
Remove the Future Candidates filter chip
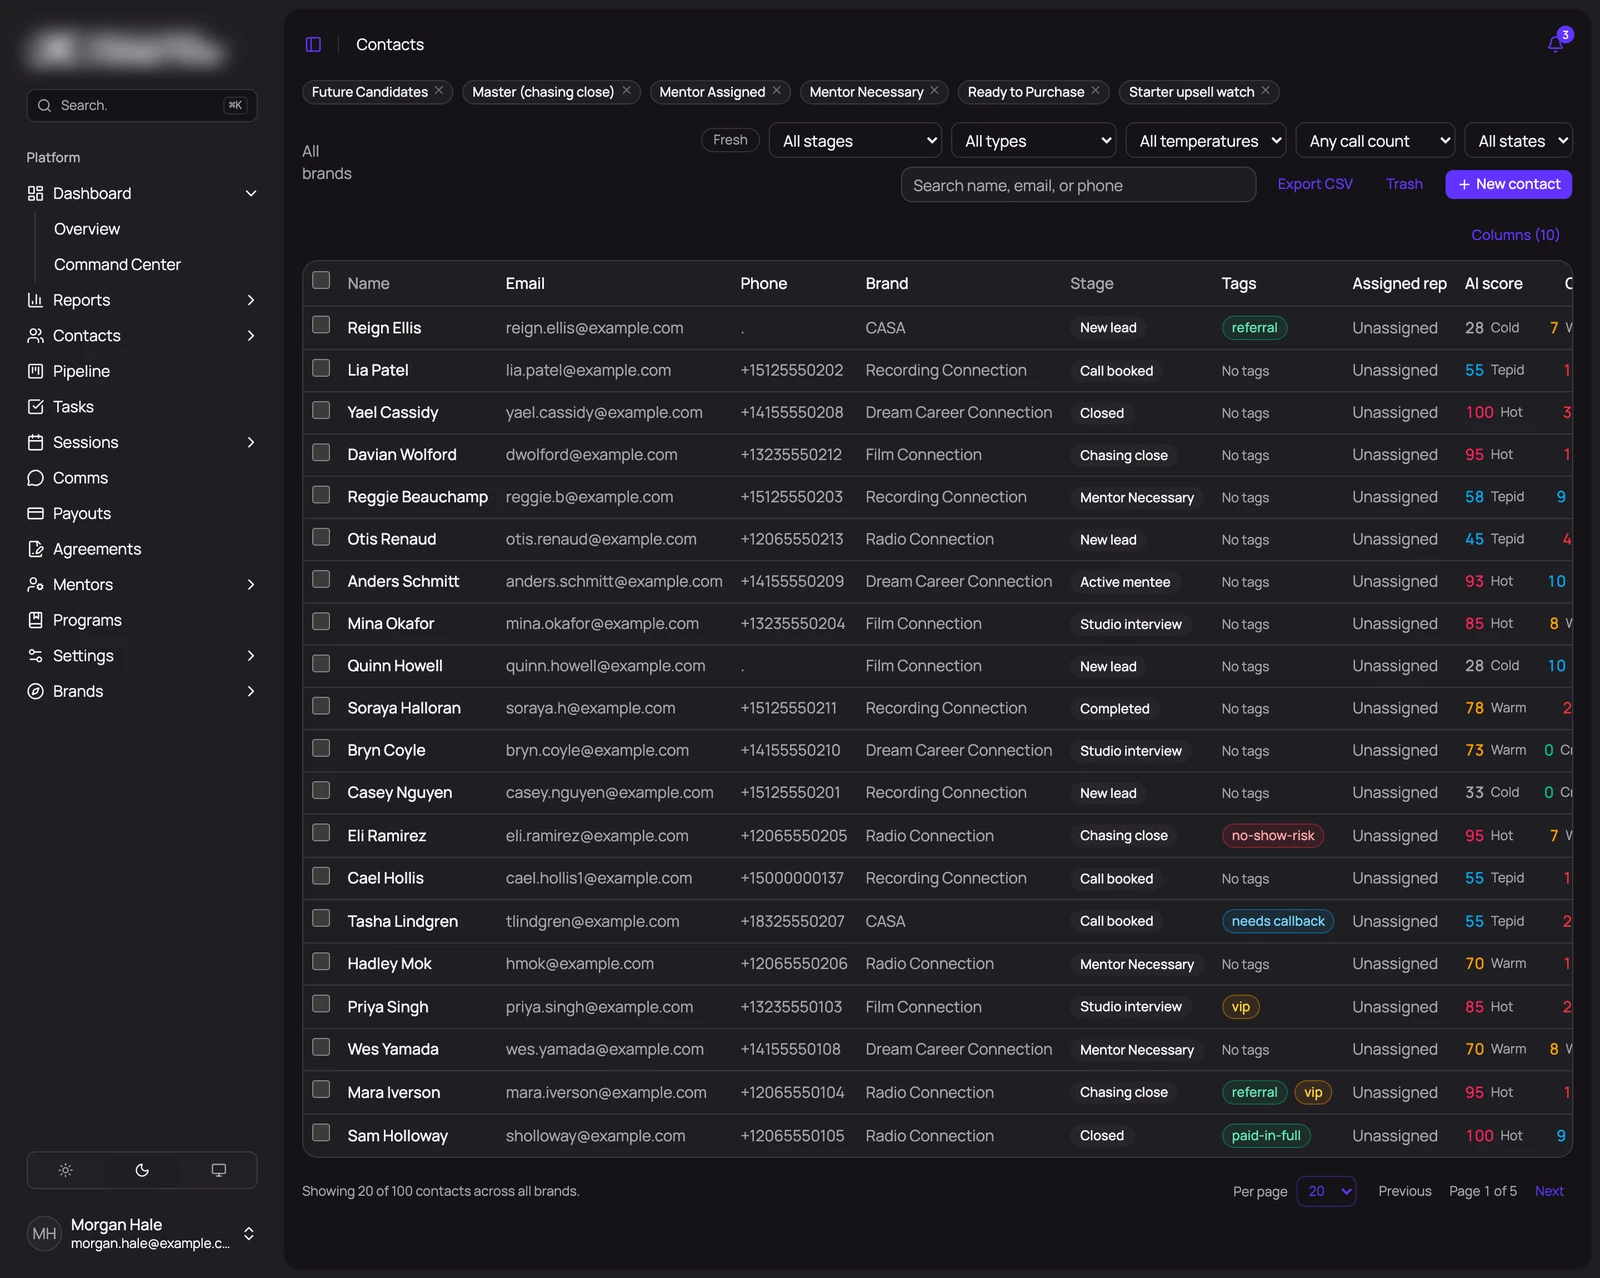[439, 91]
